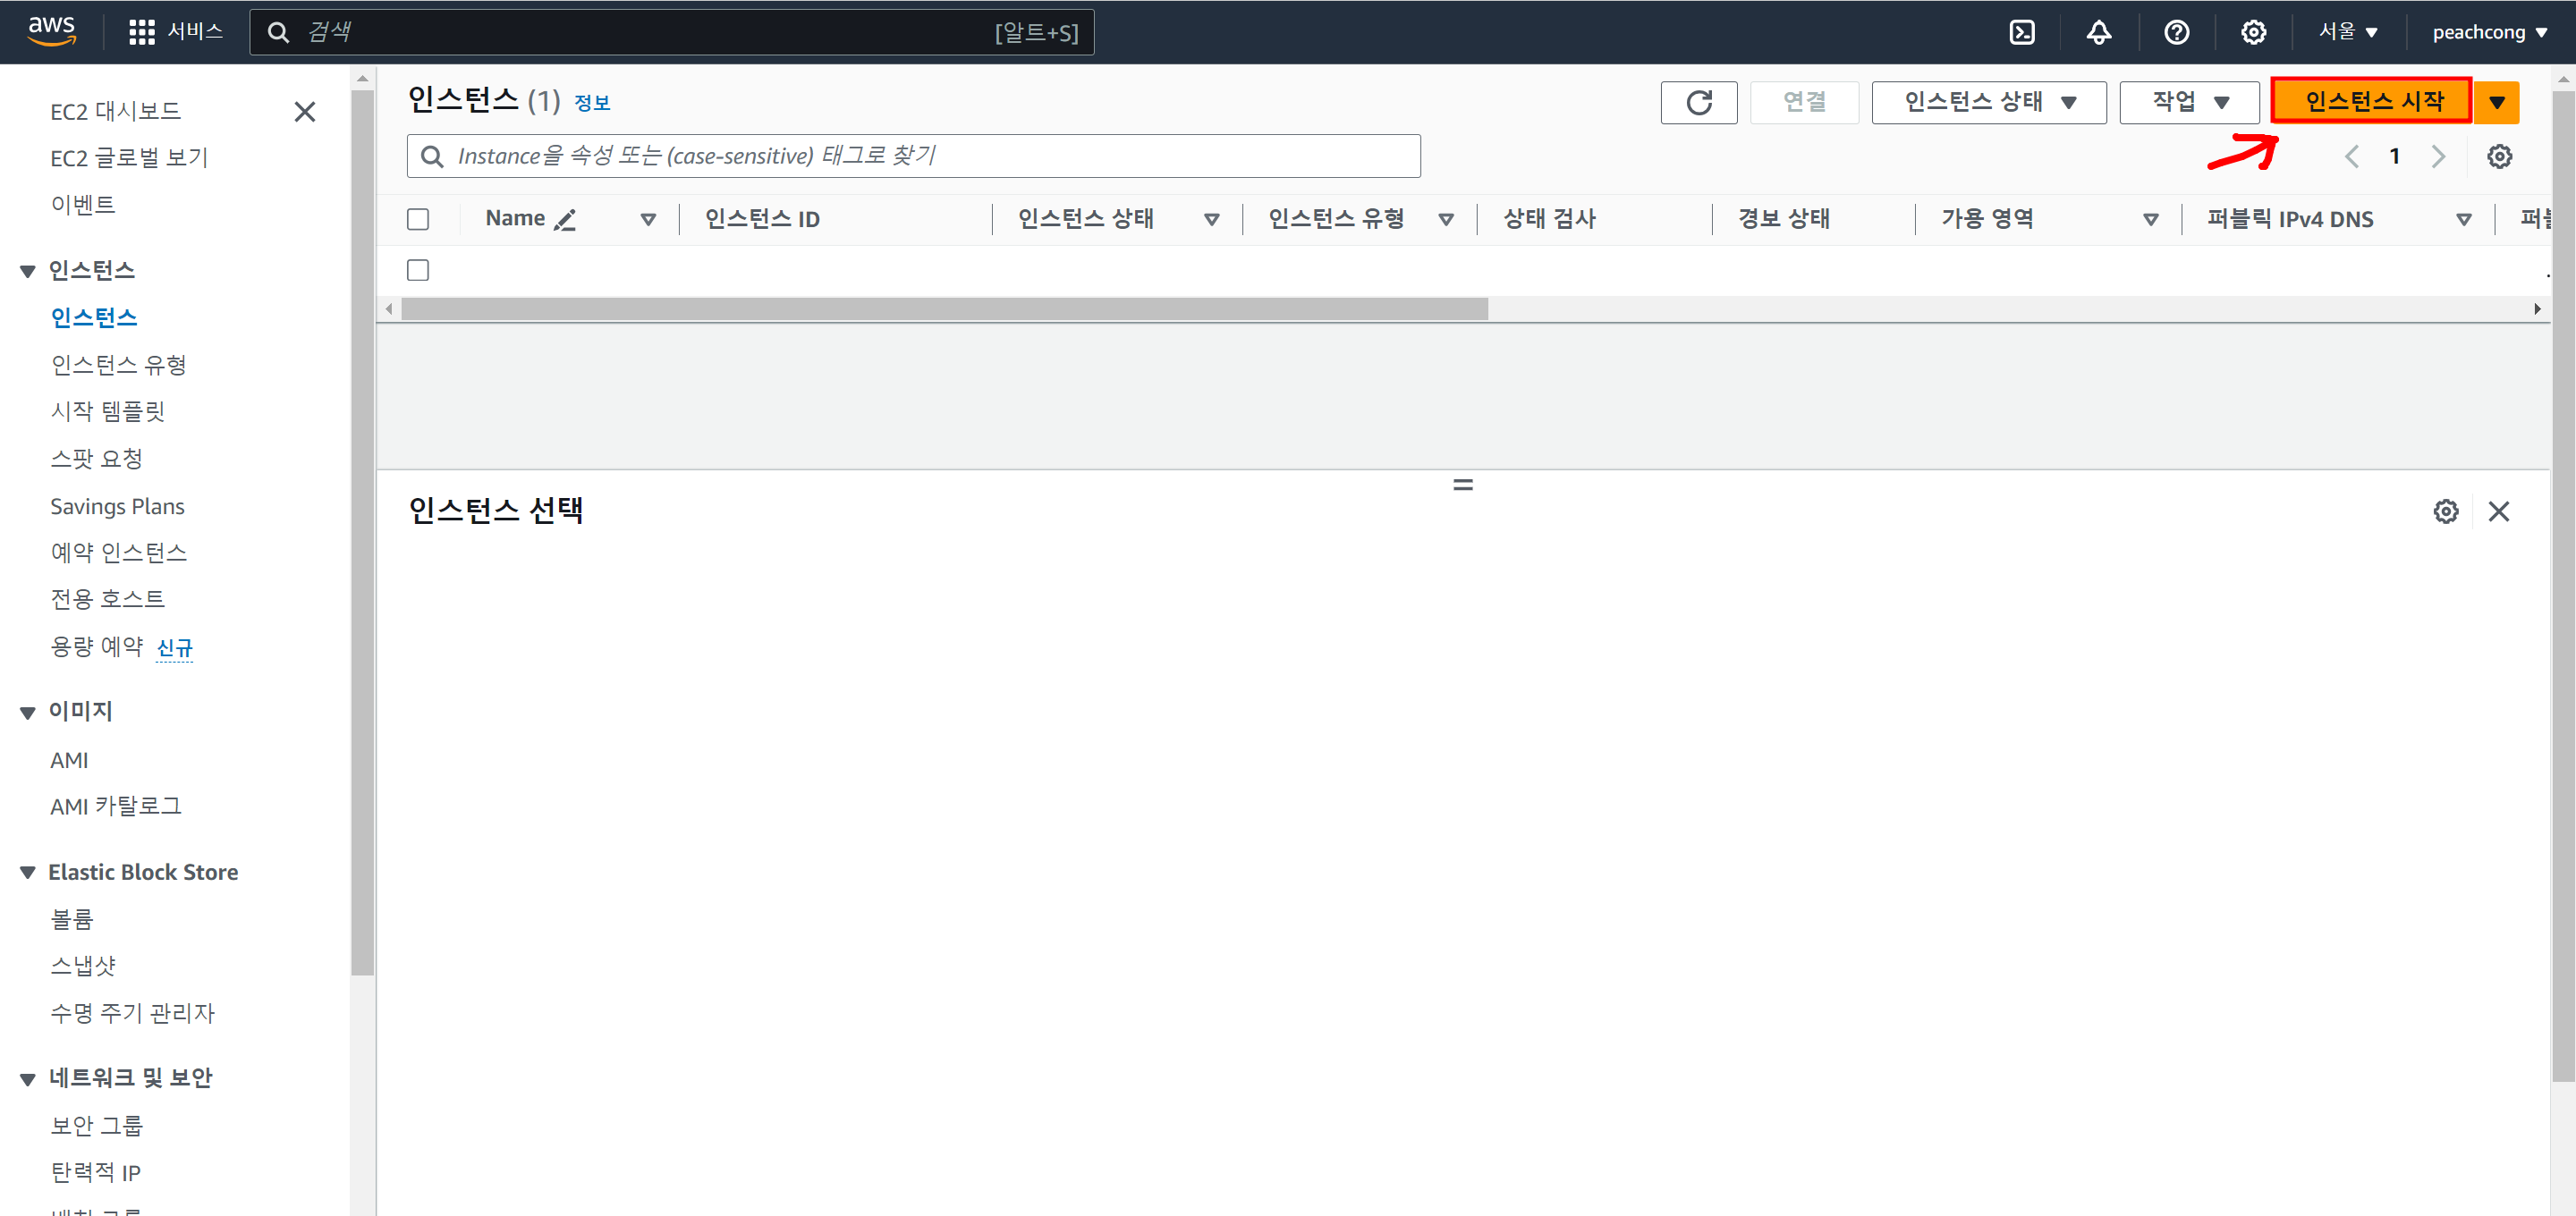Check the first instance row checkbox
The image size is (2576, 1216).
pyautogui.click(x=418, y=270)
